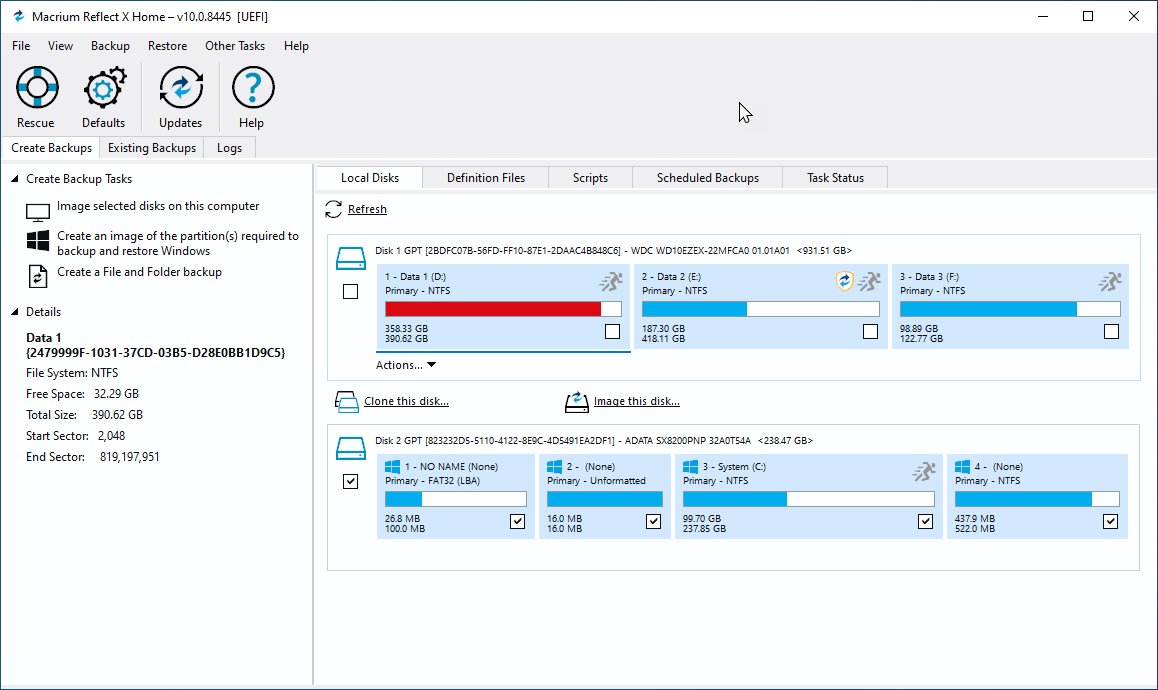This screenshot has width=1158, height=690.
Task: Click the Windows icon for Windows image backup
Action: point(38,241)
